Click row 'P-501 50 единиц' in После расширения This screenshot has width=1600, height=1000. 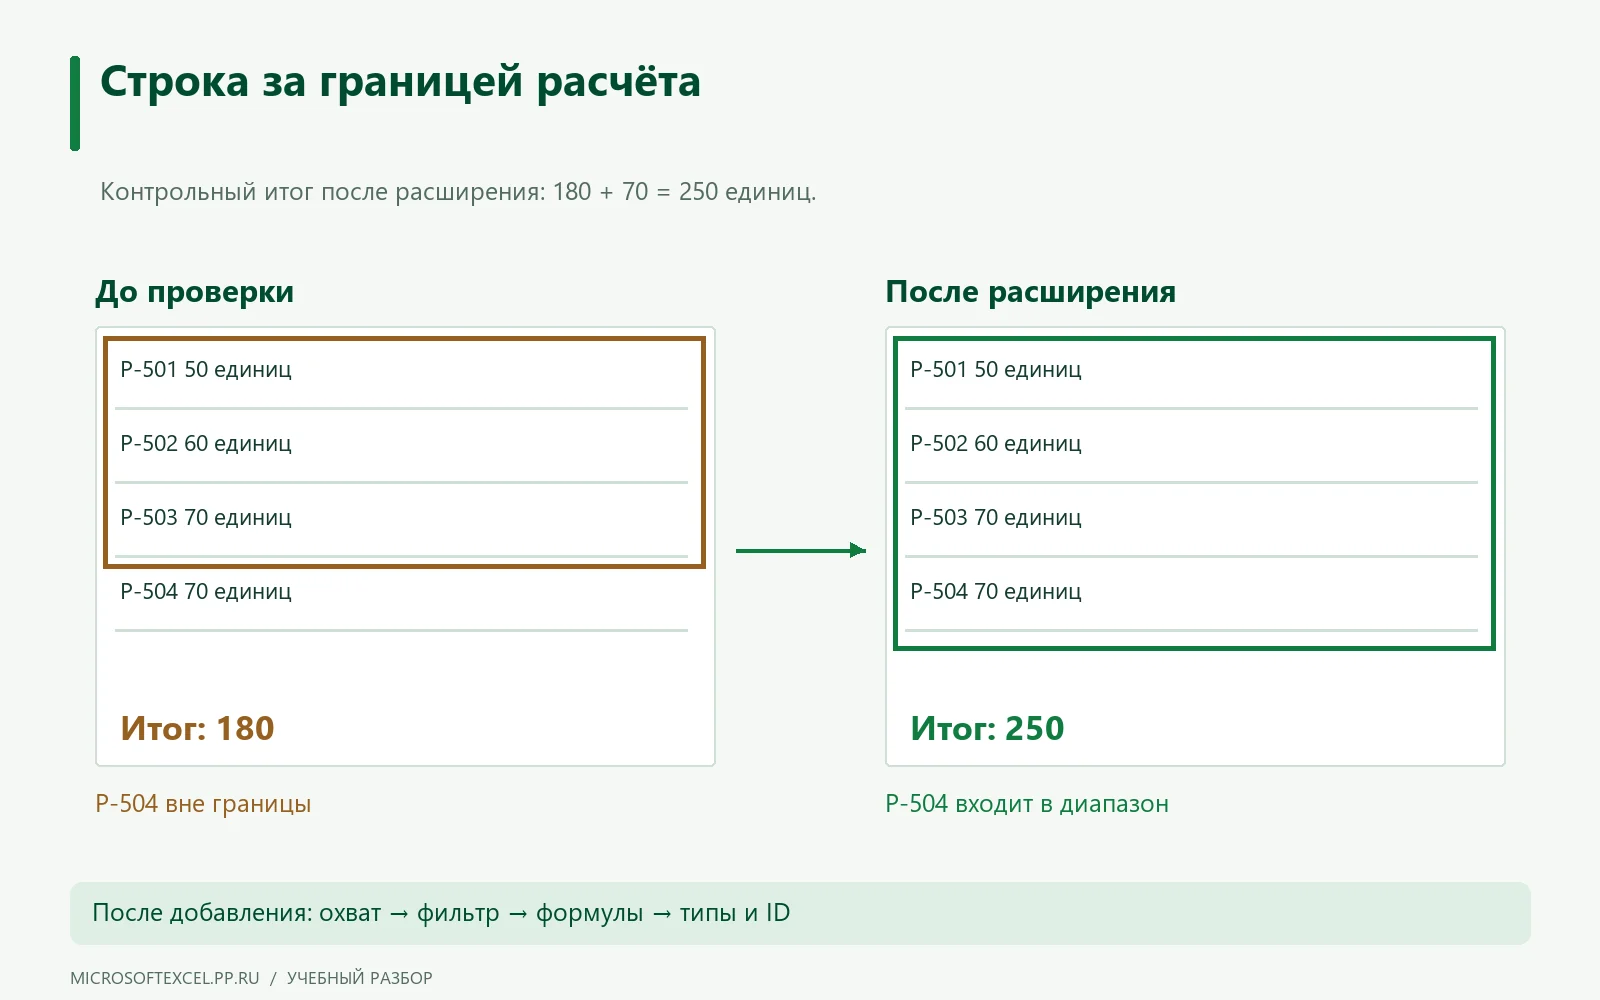(x=1191, y=371)
